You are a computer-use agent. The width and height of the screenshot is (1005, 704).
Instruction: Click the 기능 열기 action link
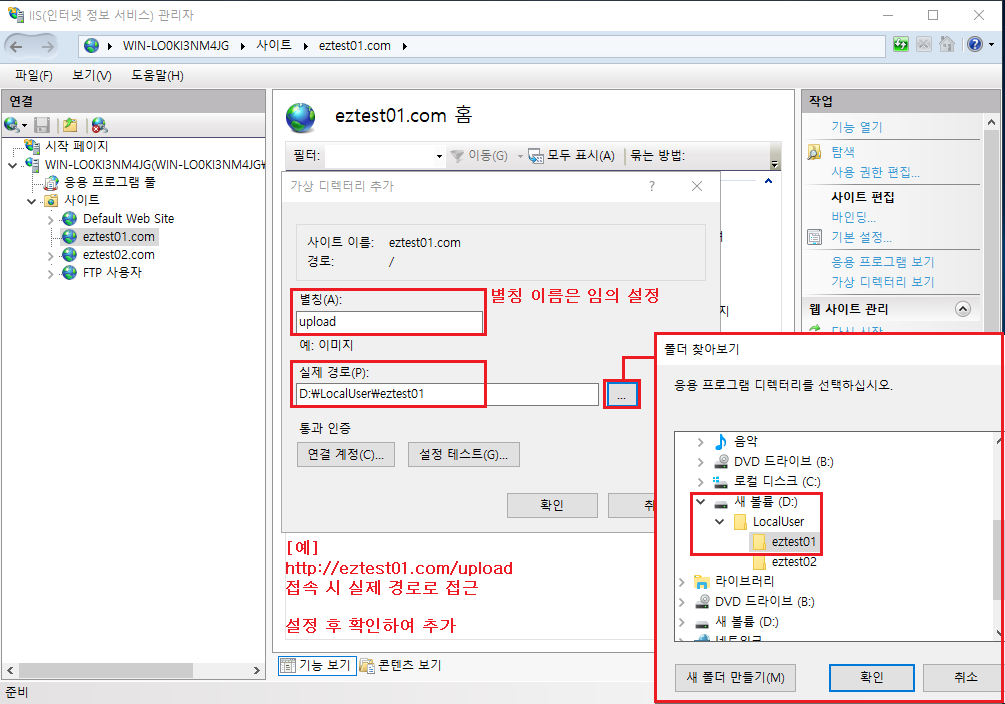[x=857, y=127]
